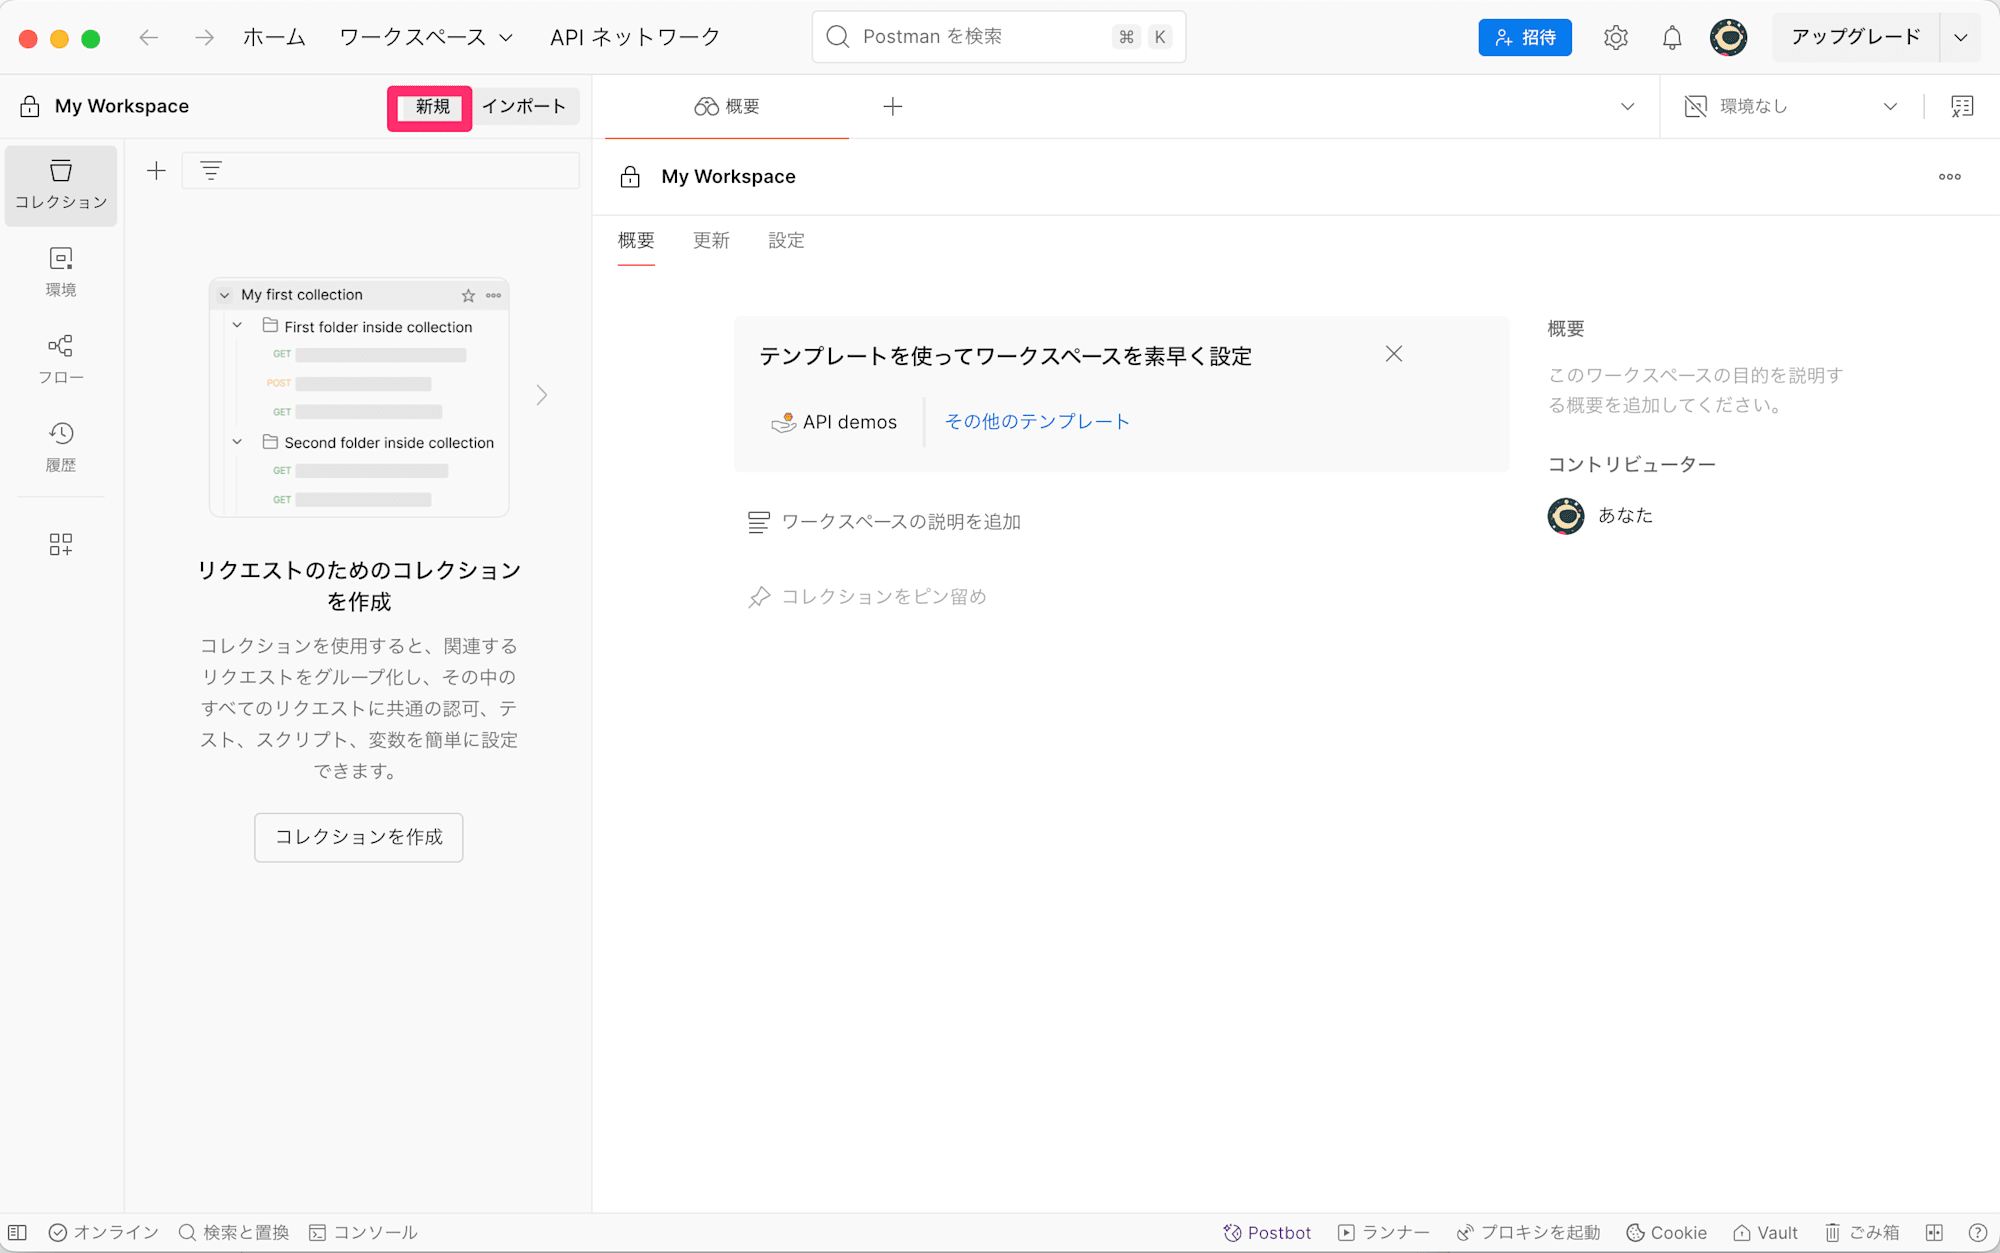Open Vault in status bar
This screenshot has height=1253, width=2000.
pos(1765,1232)
